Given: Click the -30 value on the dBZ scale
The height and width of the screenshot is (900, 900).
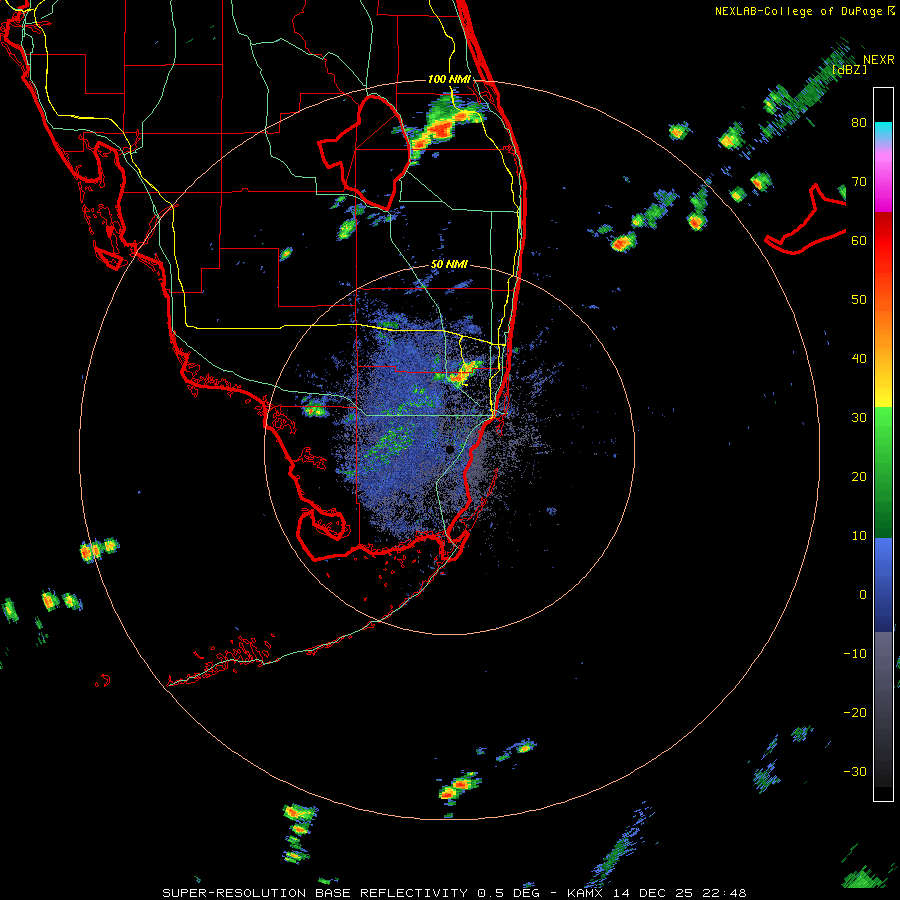Looking at the screenshot, I should coord(855,771).
